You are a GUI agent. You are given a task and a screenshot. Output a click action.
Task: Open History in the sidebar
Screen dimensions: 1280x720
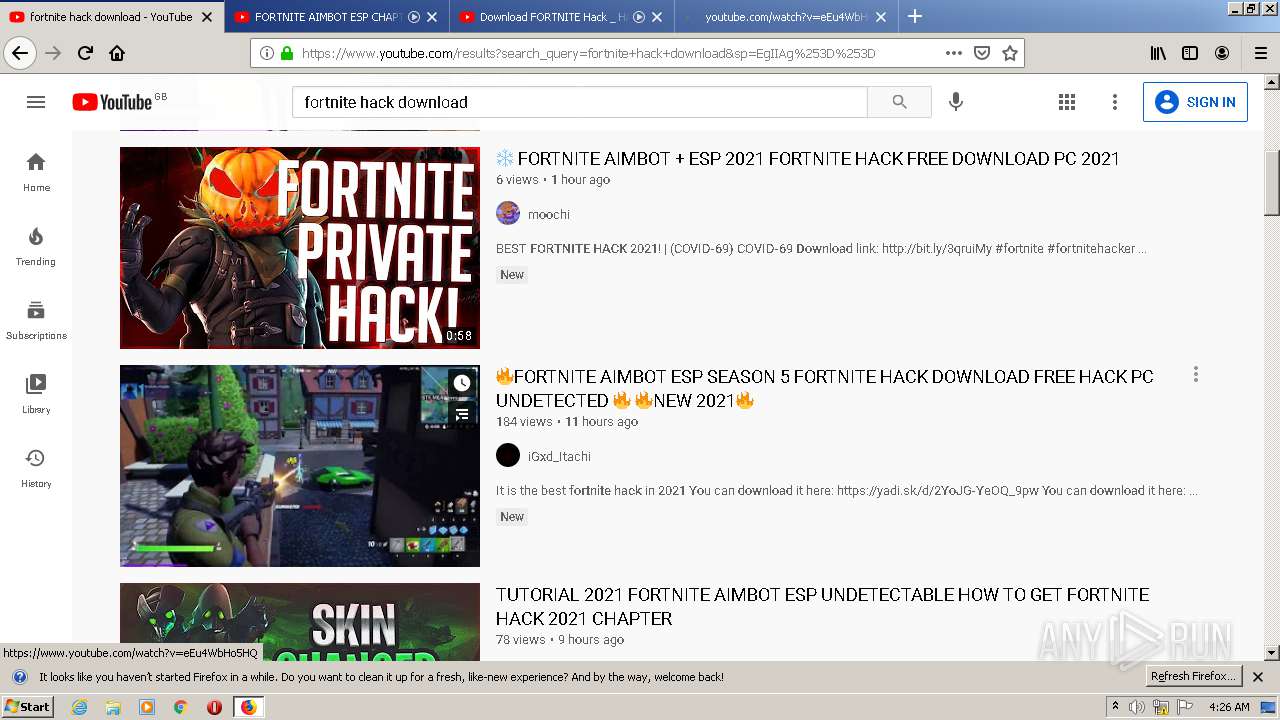pyautogui.click(x=36, y=469)
